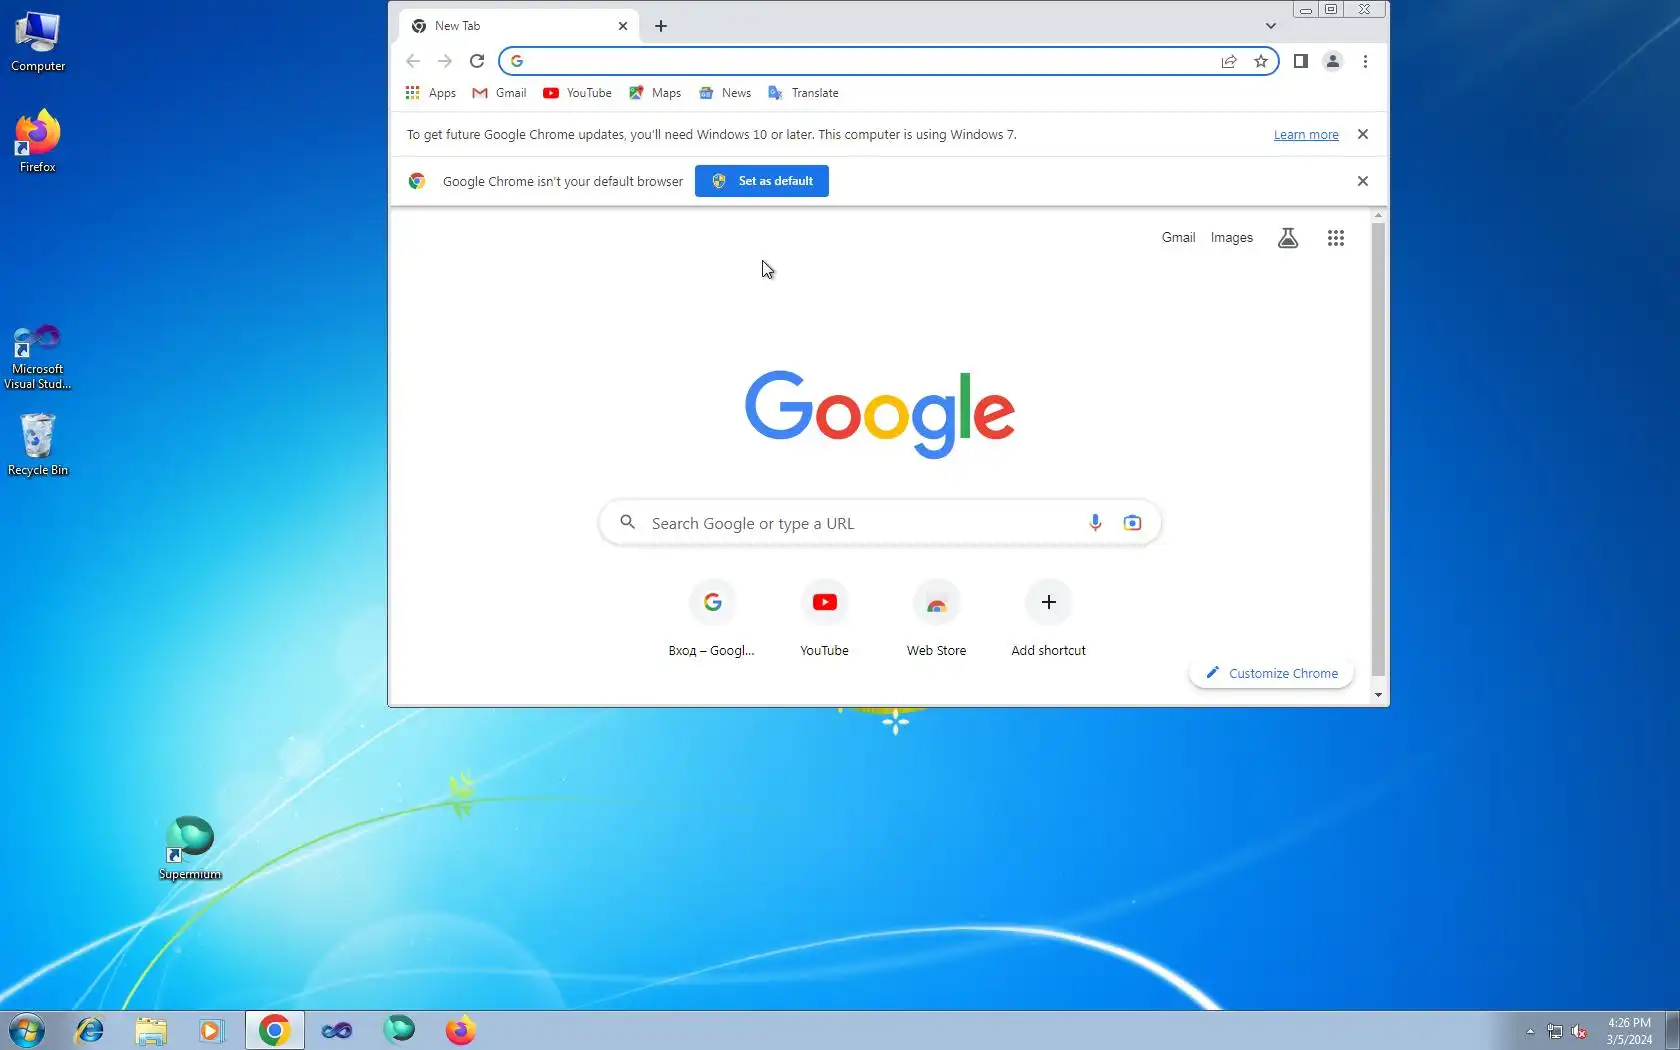Bookmark this tab with the star icon
Image resolution: width=1680 pixels, height=1050 pixels.
pos(1261,61)
